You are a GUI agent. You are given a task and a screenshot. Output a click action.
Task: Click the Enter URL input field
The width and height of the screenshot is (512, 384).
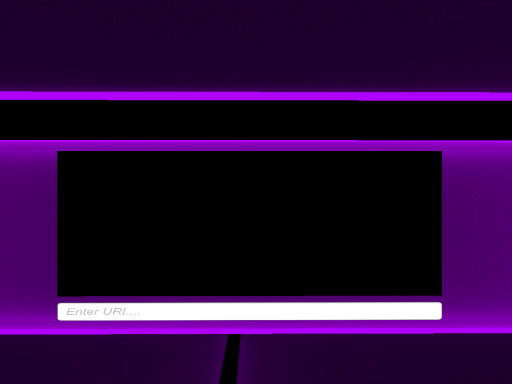(x=250, y=311)
